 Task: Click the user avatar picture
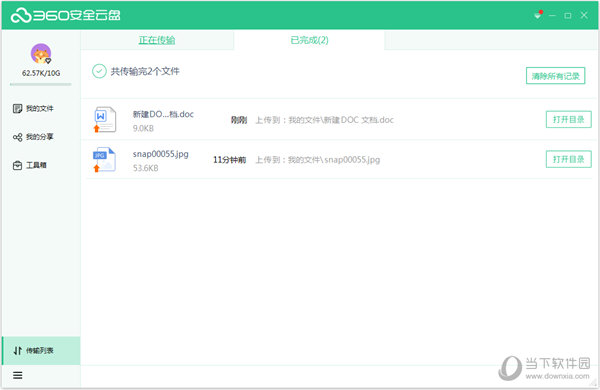point(41,54)
